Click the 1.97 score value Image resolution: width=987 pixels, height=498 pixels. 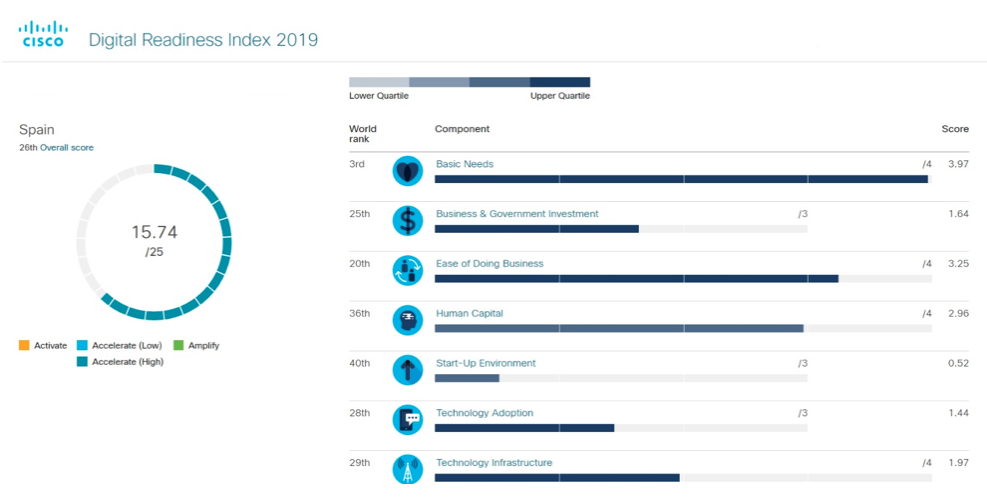pos(958,462)
